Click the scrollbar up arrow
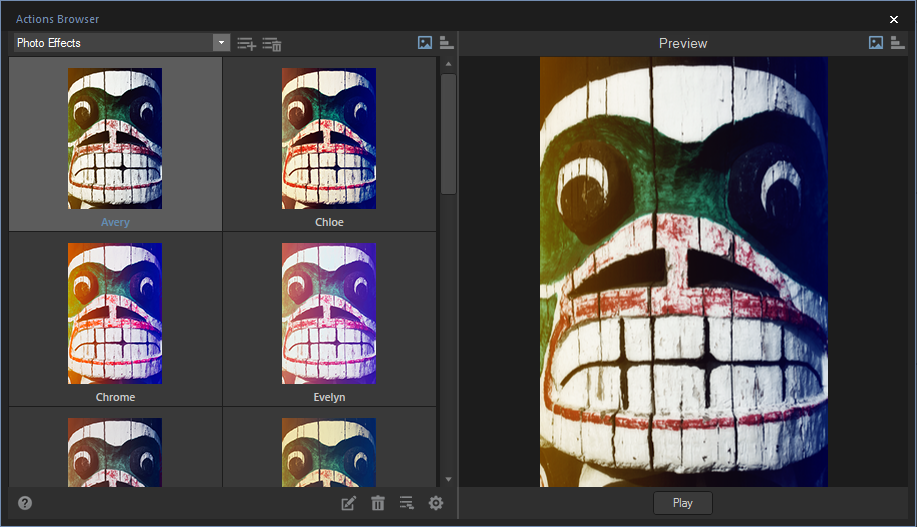Screen dimensions: 917x527 pos(449,64)
